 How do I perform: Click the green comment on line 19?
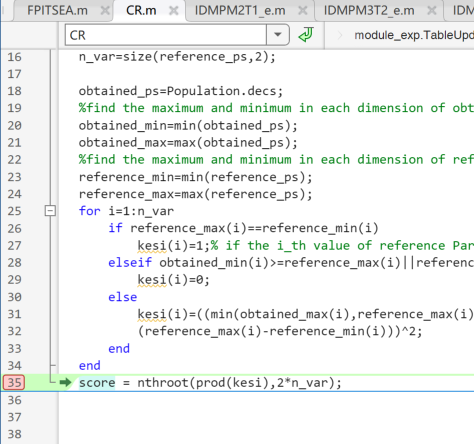[276, 108]
